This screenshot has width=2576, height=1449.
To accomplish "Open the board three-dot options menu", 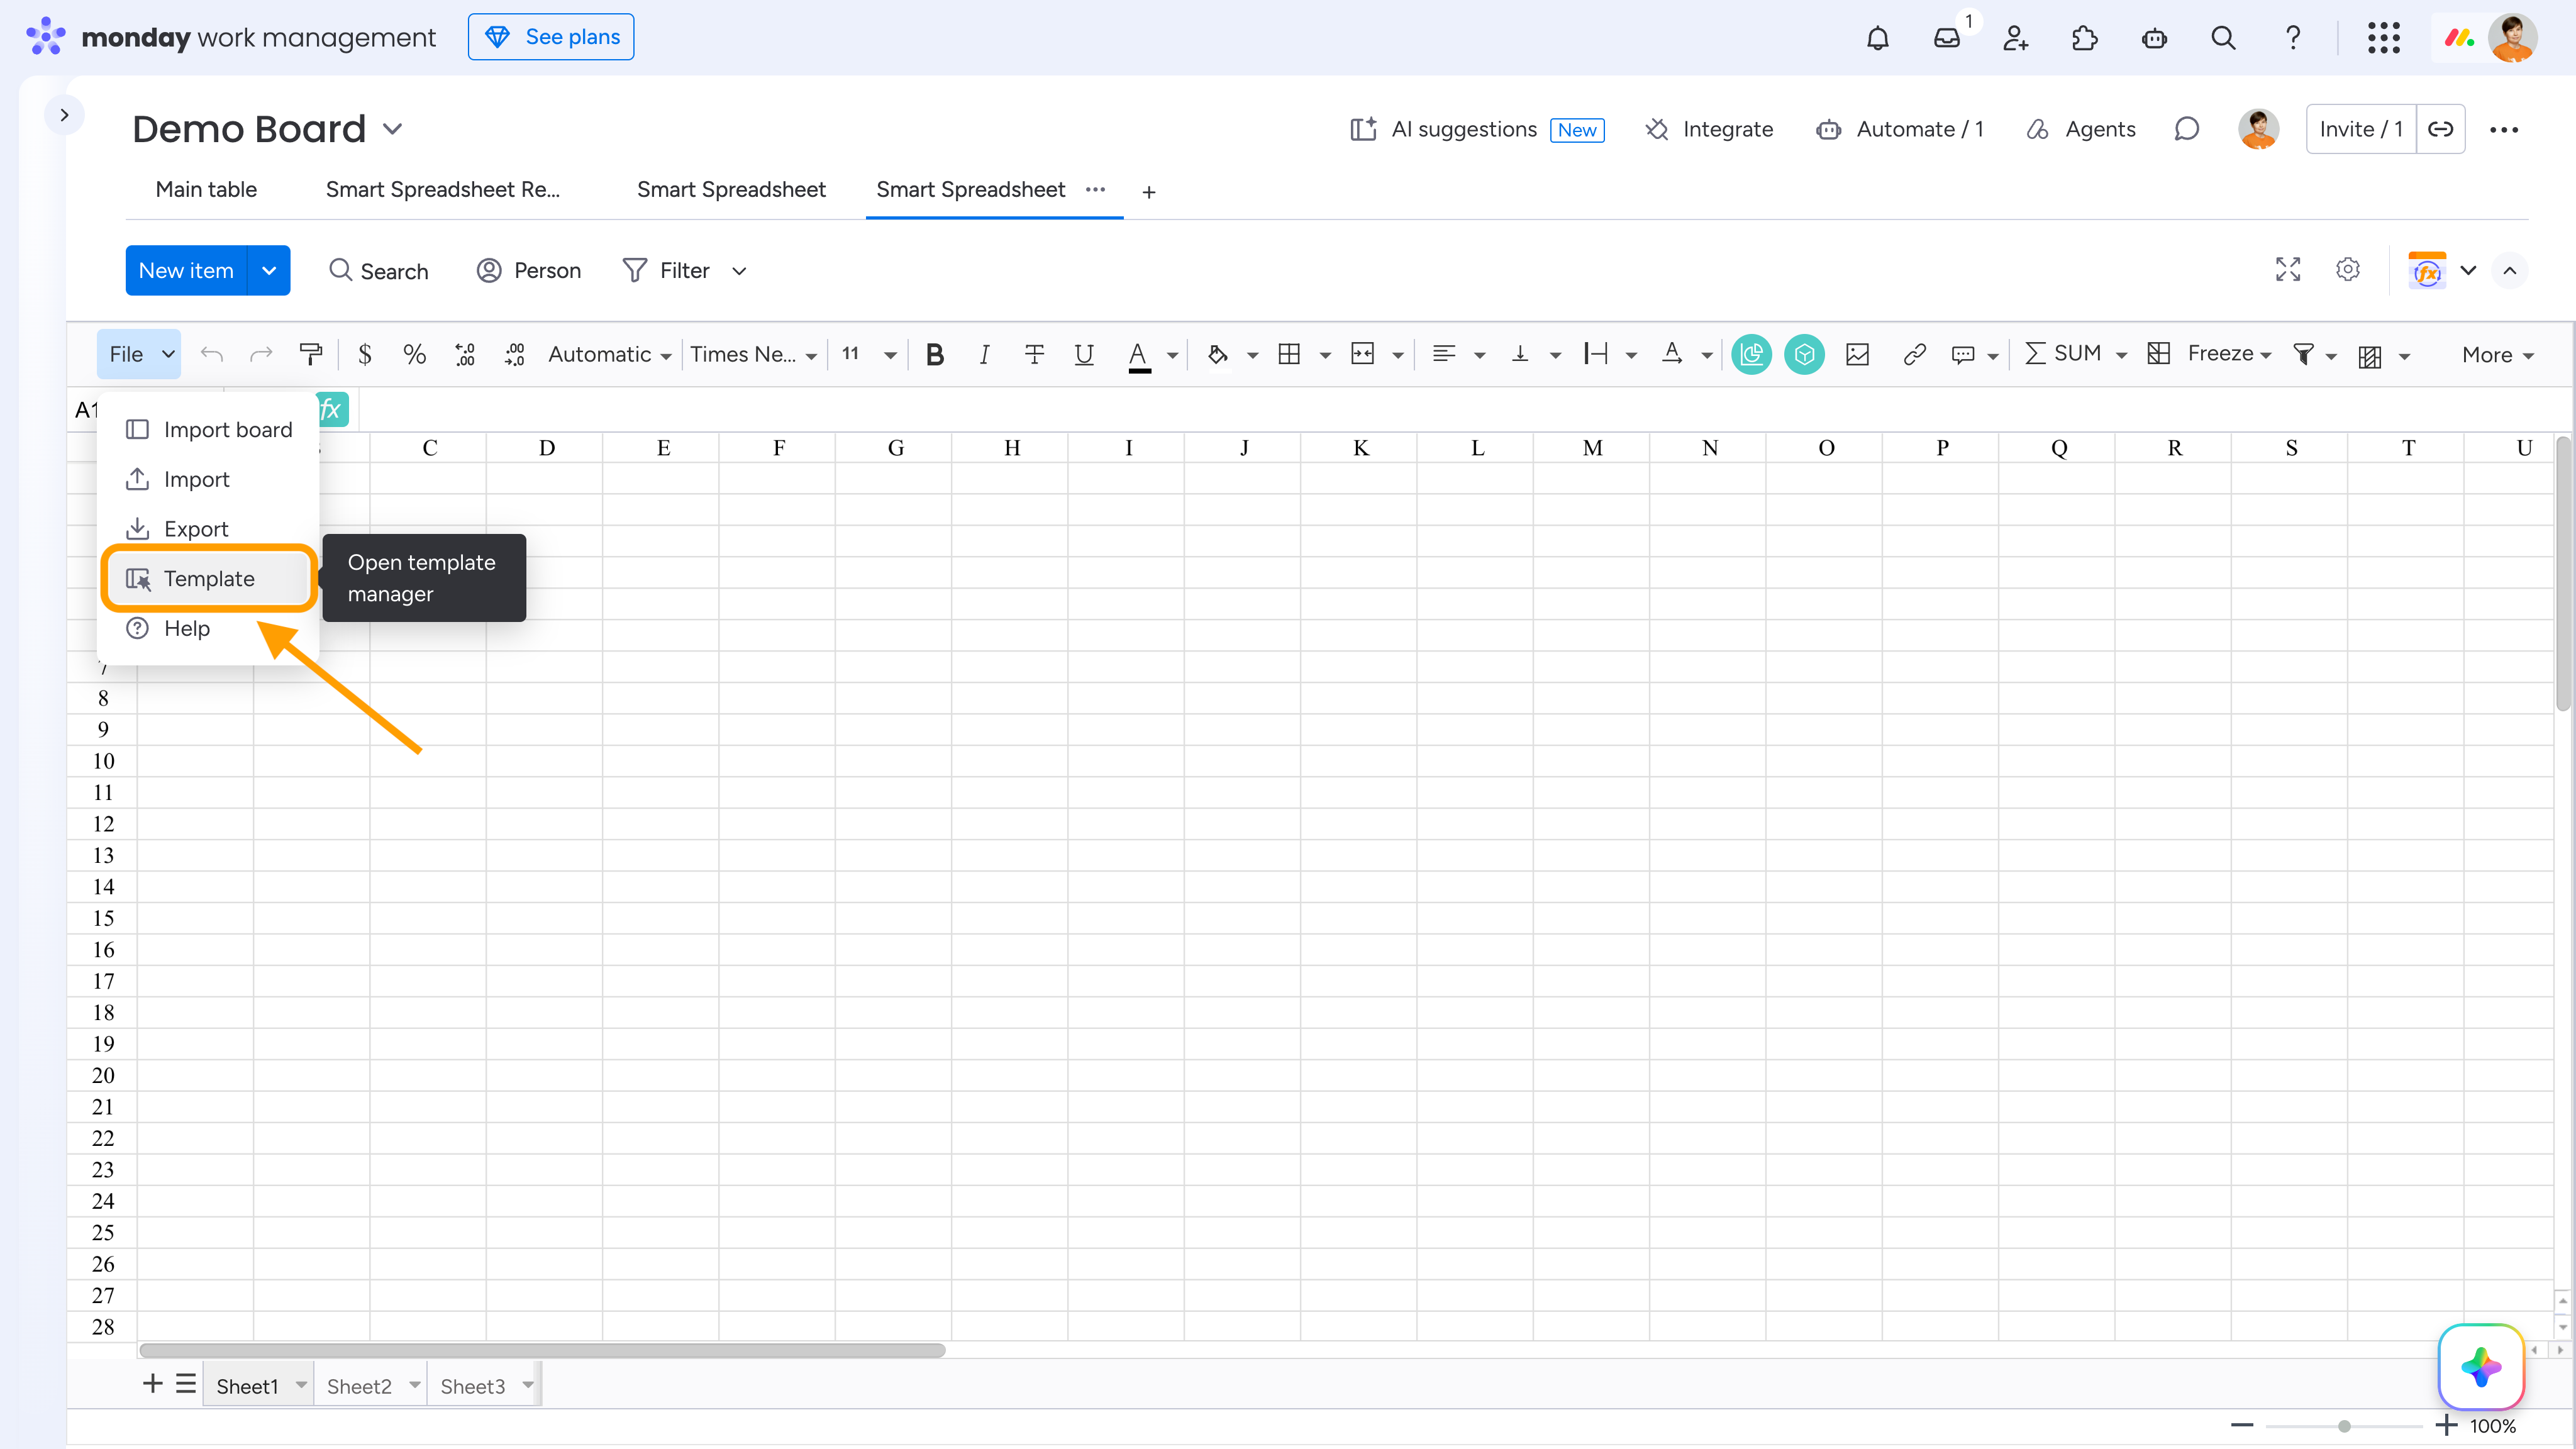I will 2504,129.
